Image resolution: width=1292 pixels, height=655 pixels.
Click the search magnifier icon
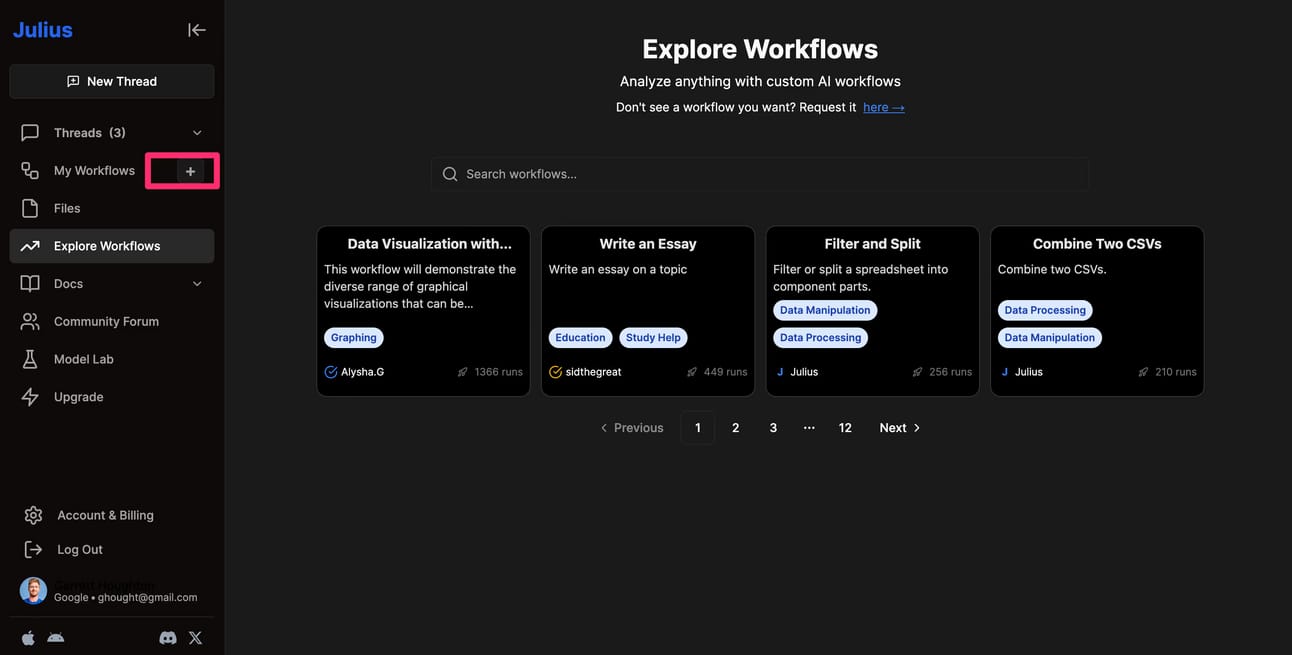(450, 174)
